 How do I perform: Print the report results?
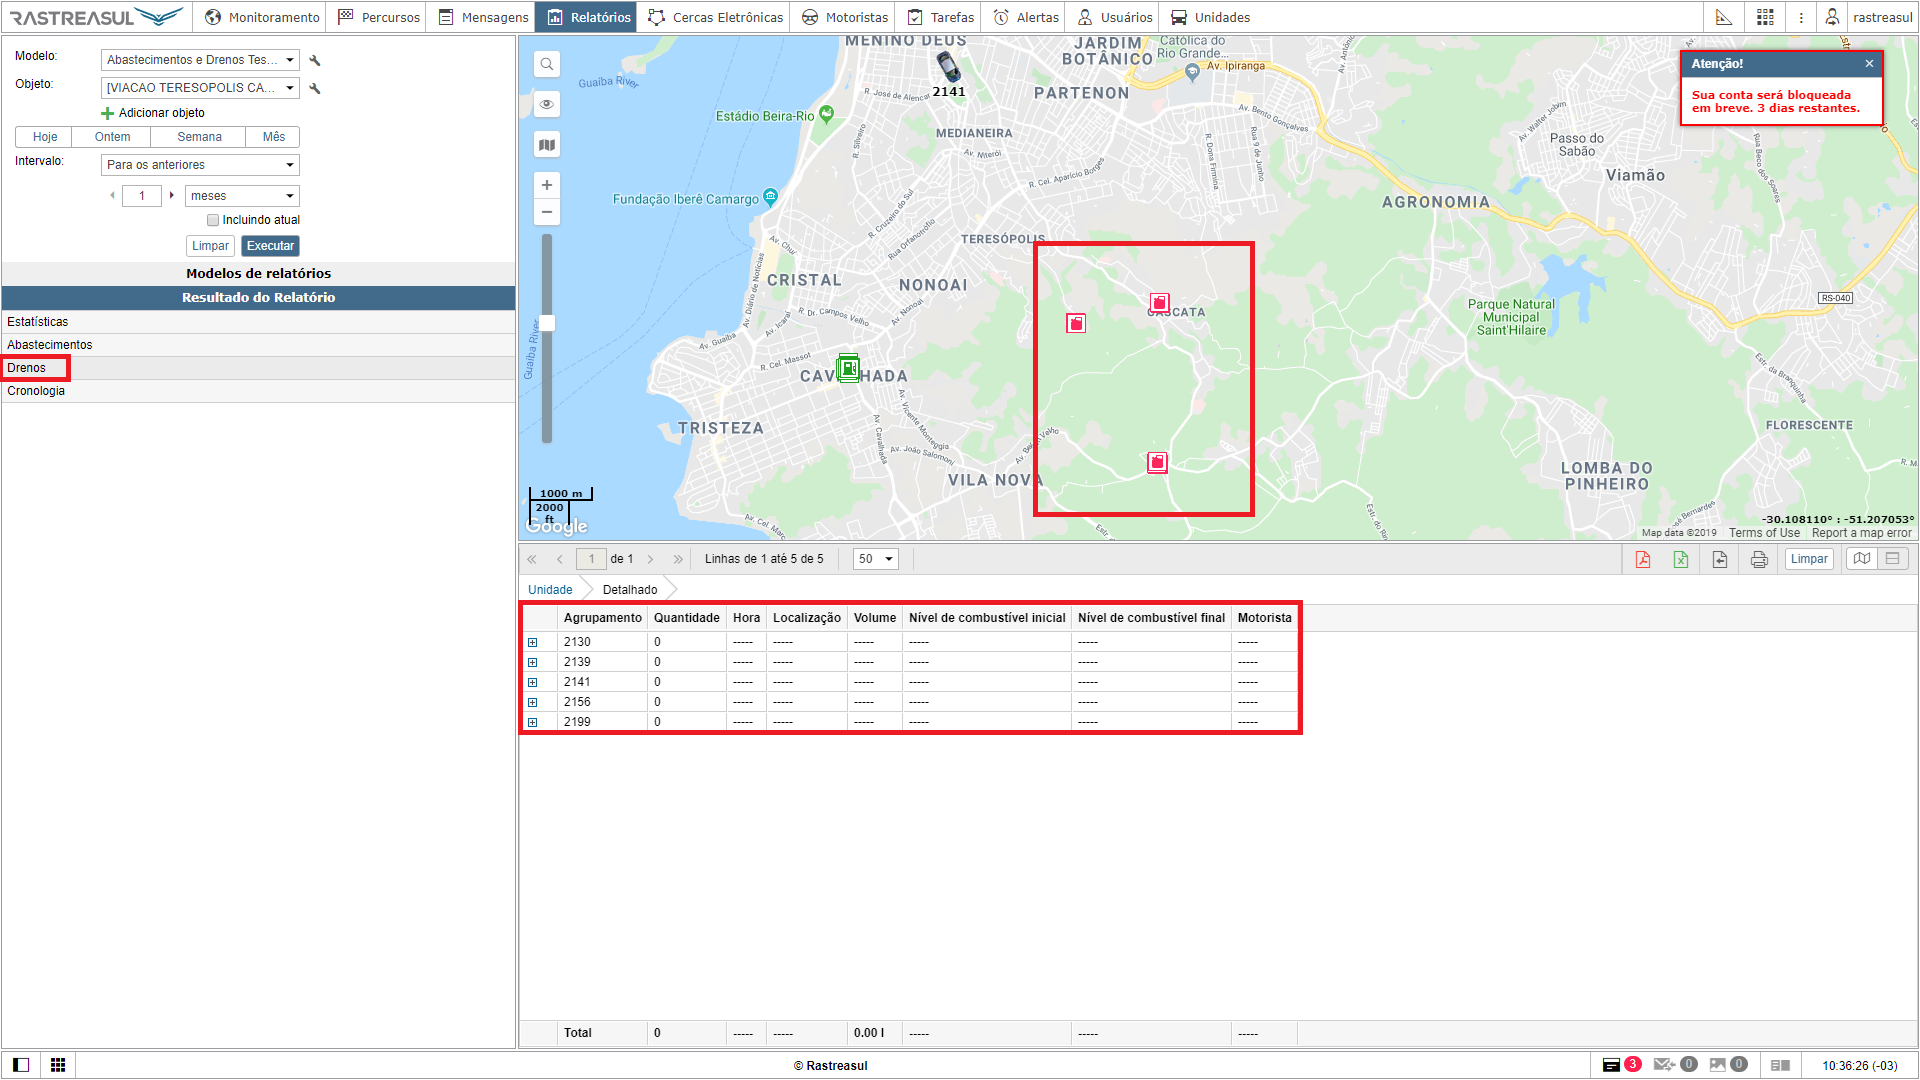tap(1759, 559)
